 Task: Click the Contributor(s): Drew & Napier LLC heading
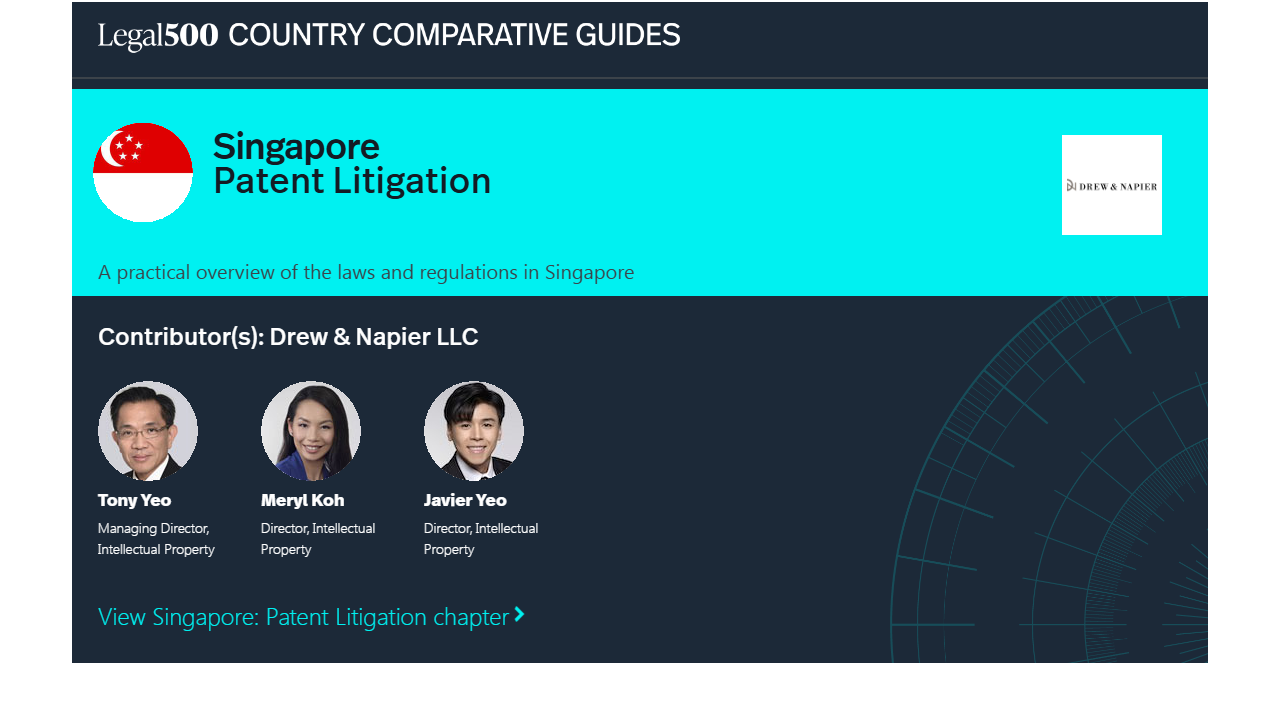pos(288,337)
